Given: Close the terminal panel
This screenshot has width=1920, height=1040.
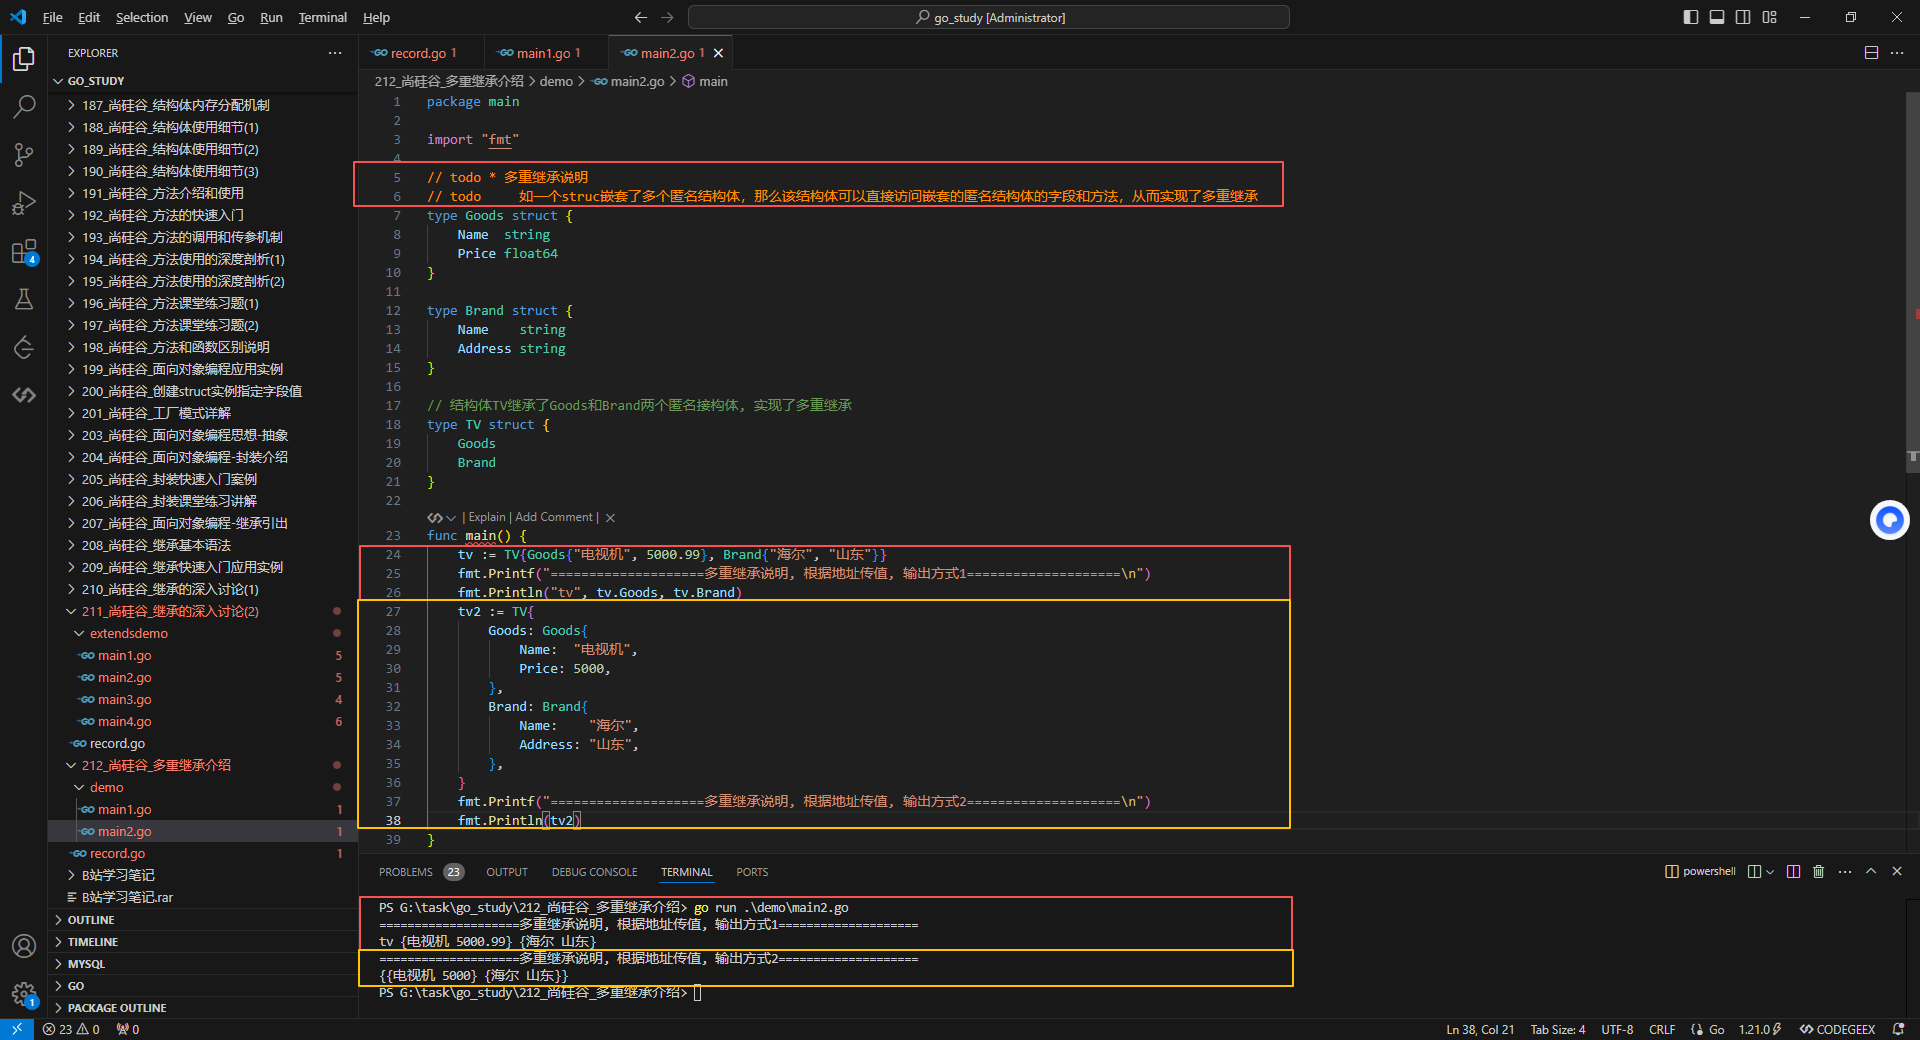Looking at the screenshot, I should coord(1897,872).
